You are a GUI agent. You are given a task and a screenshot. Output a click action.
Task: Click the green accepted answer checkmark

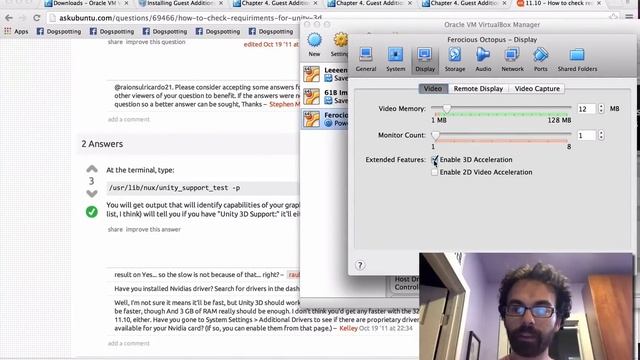point(91,212)
